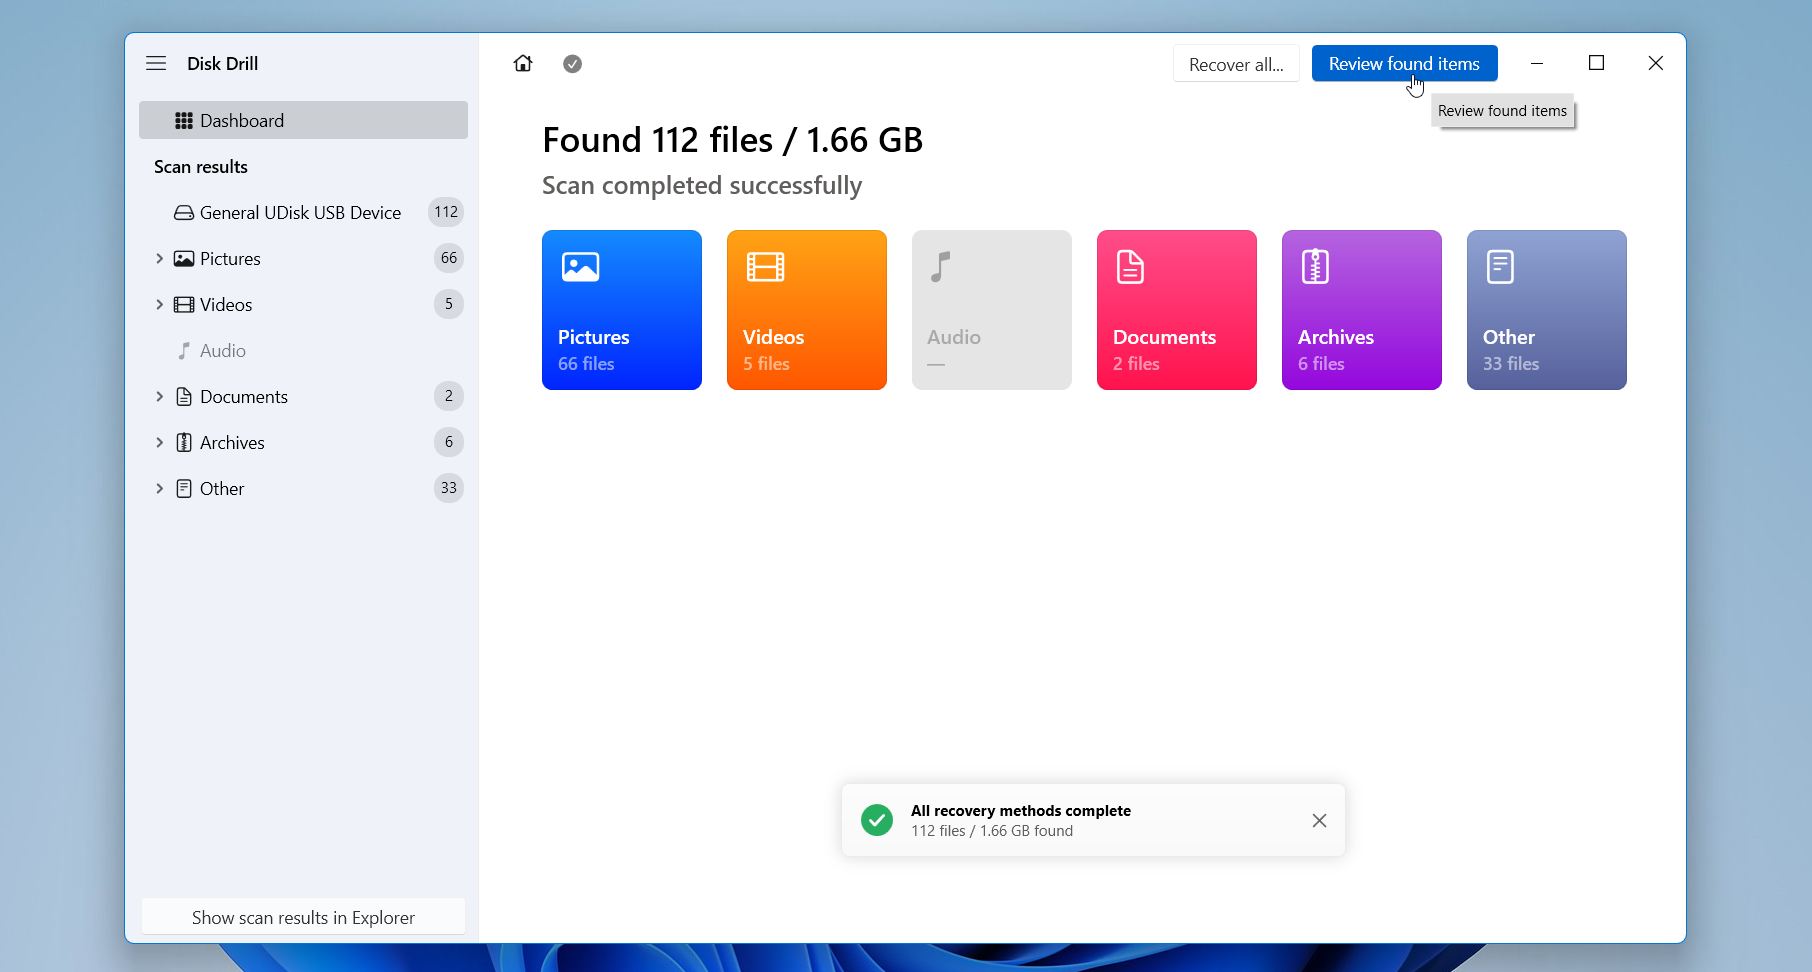This screenshot has width=1812, height=972.
Task: Expand the Pictures tree item in the sidebar
Action: tap(159, 258)
